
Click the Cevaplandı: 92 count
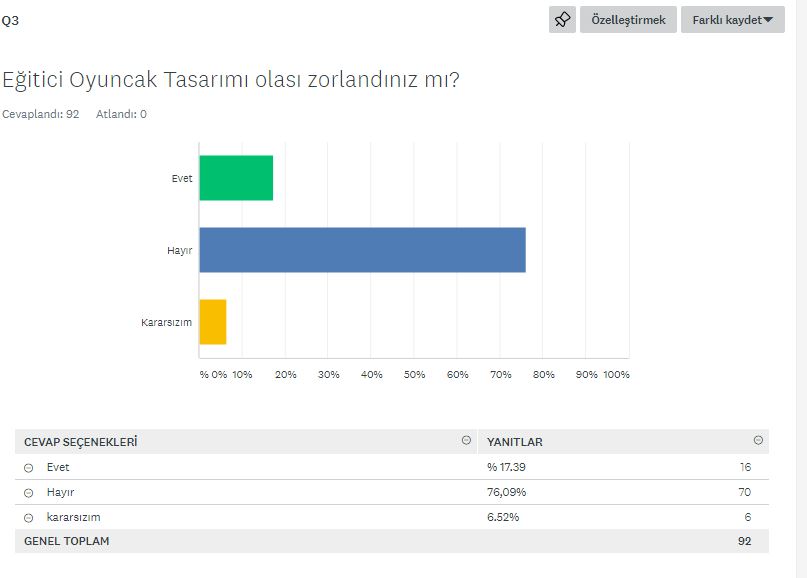coord(40,114)
